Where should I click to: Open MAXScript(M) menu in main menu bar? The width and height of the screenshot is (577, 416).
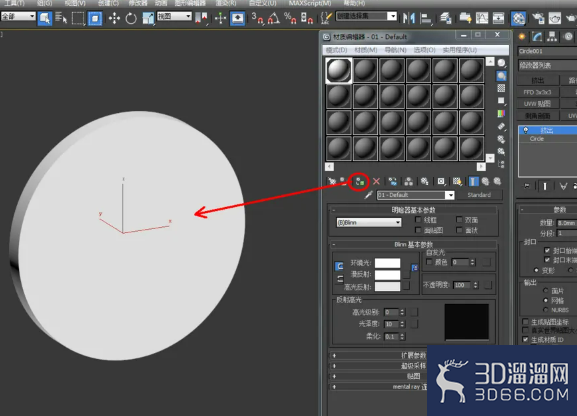pos(310,3)
